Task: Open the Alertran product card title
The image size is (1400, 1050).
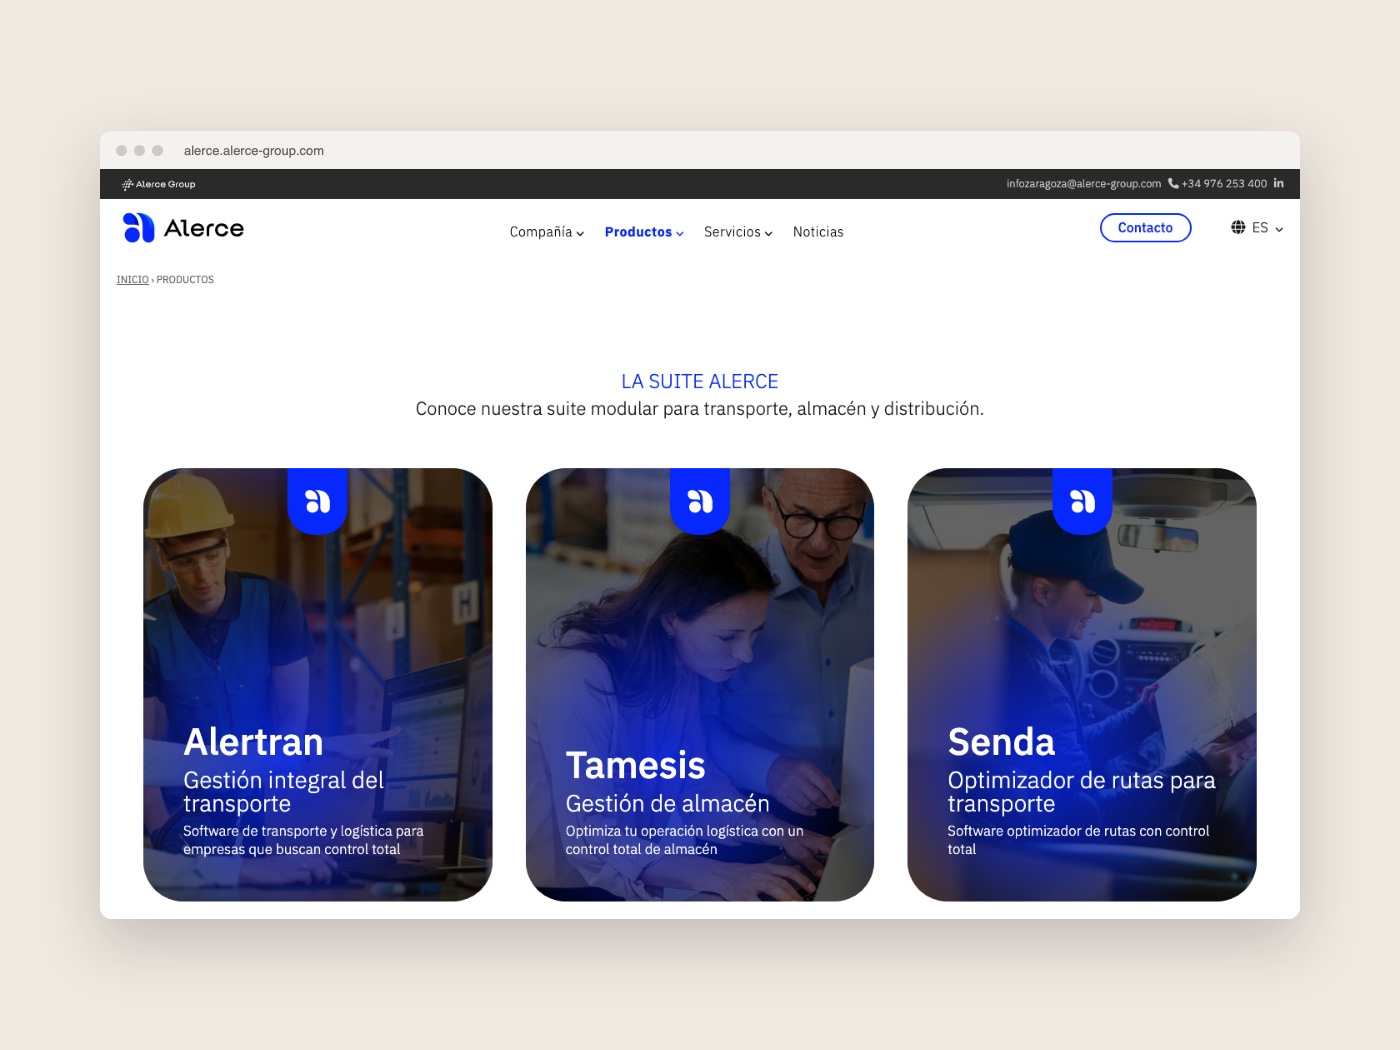Action: pyautogui.click(x=253, y=742)
